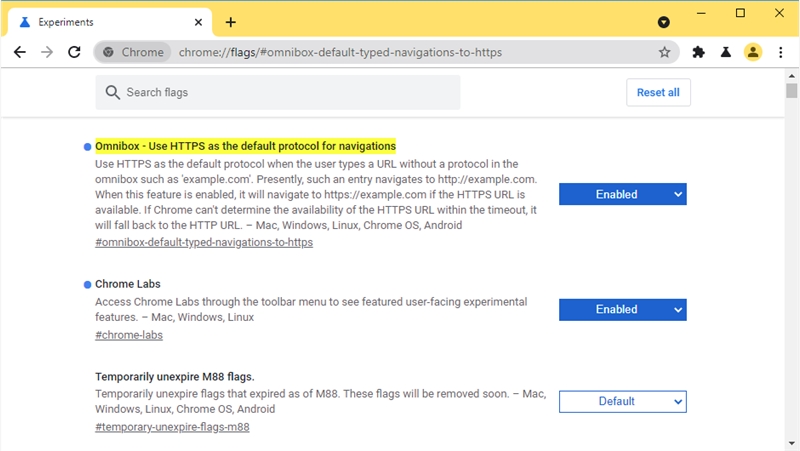Click inside the Search flags field
The height and width of the screenshot is (451, 800).
click(280, 92)
